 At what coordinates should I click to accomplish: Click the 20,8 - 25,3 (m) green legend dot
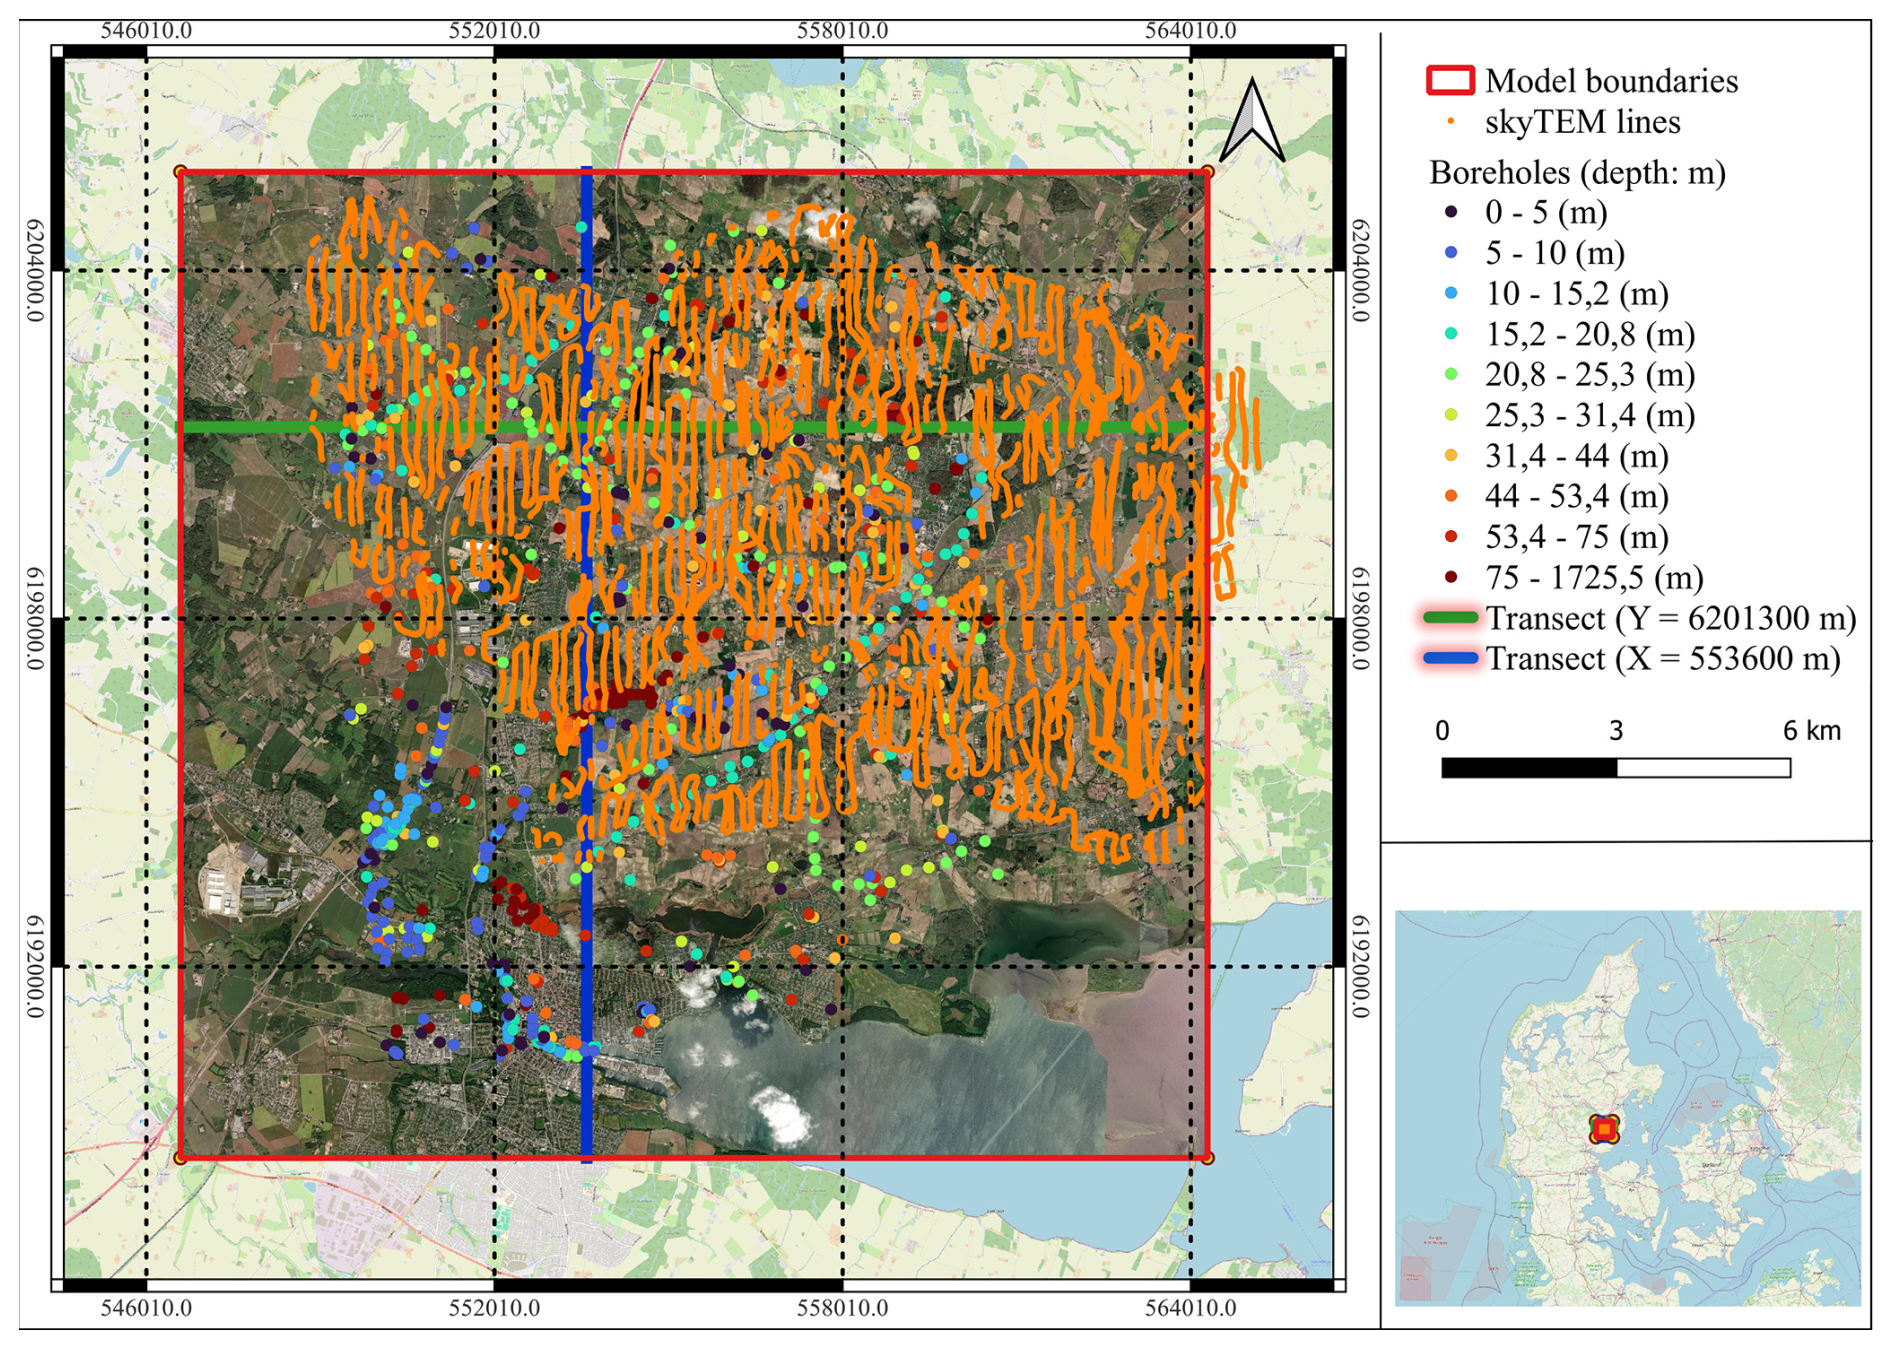tap(1451, 374)
